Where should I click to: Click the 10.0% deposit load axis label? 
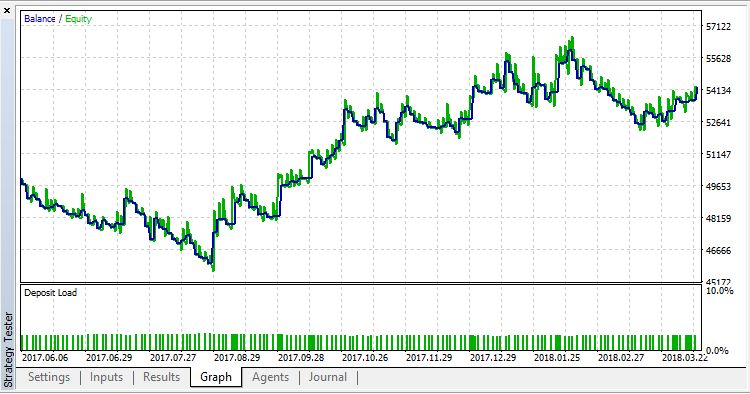click(719, 291)
